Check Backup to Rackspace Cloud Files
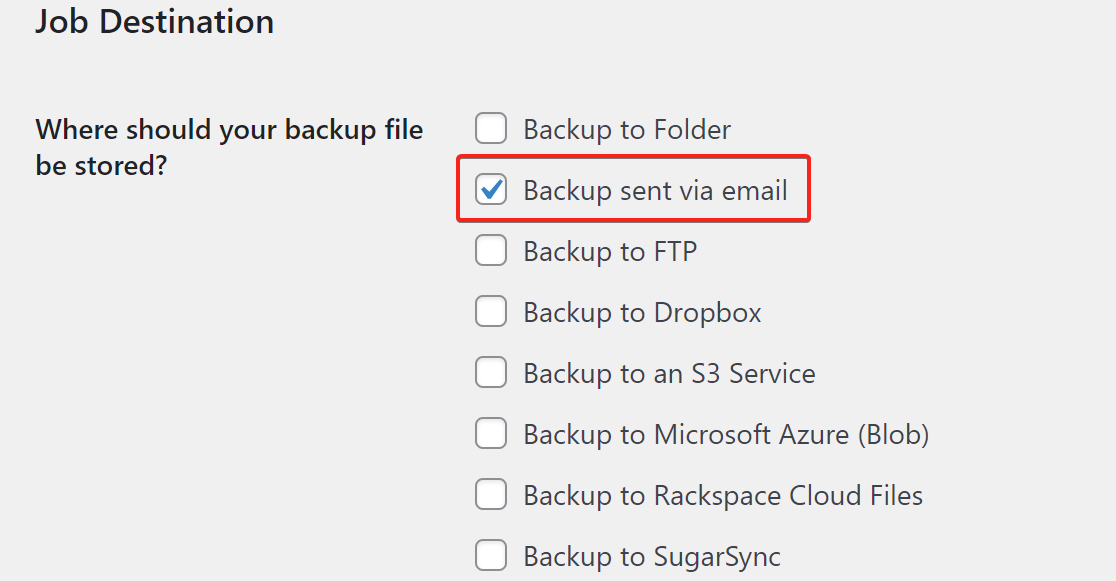Screen dimensions: 1116x581 (491, 494)
